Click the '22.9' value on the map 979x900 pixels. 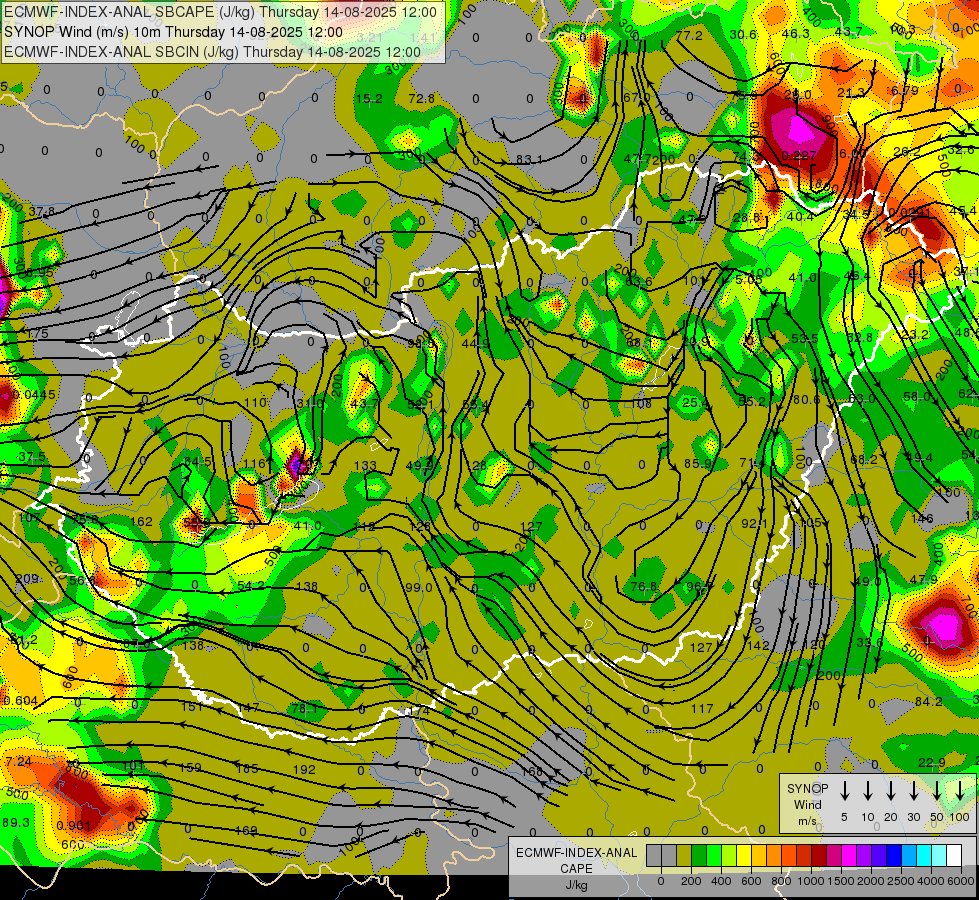coord(932,763)
